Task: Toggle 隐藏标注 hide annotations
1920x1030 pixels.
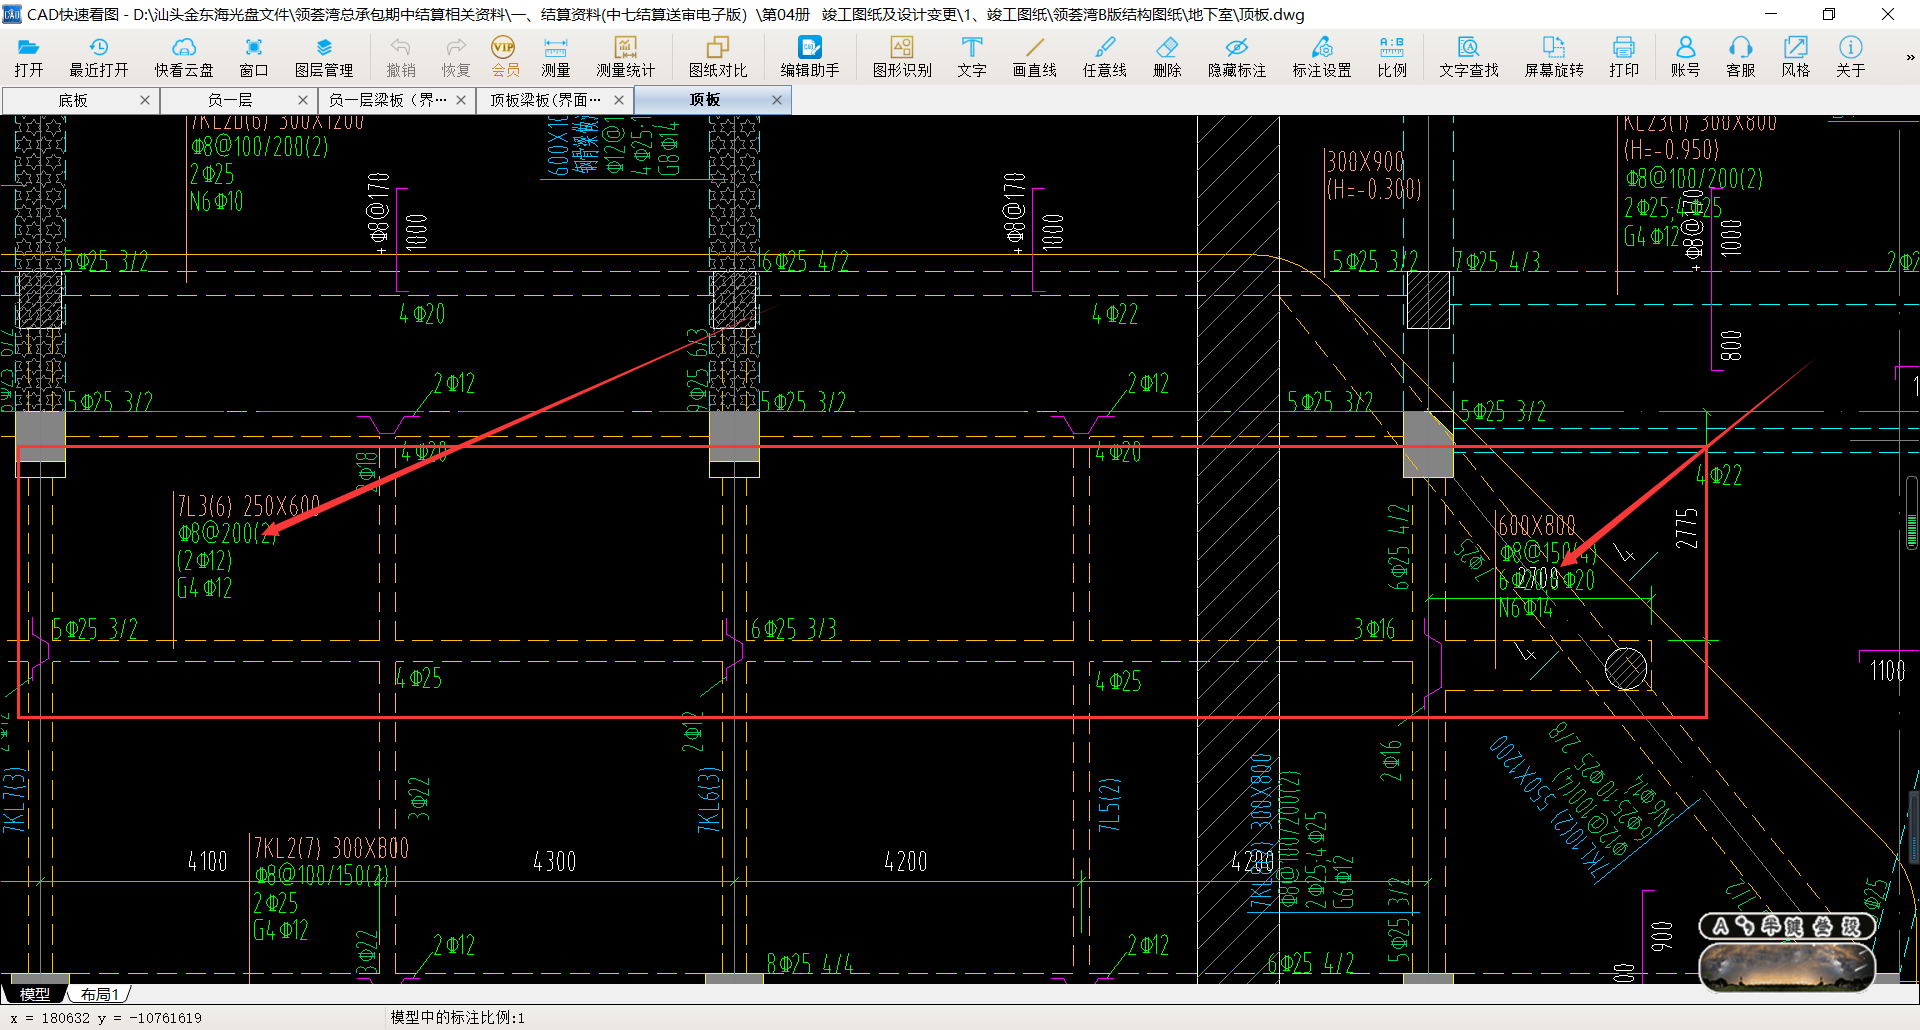Action: (x=1237, y=57)
